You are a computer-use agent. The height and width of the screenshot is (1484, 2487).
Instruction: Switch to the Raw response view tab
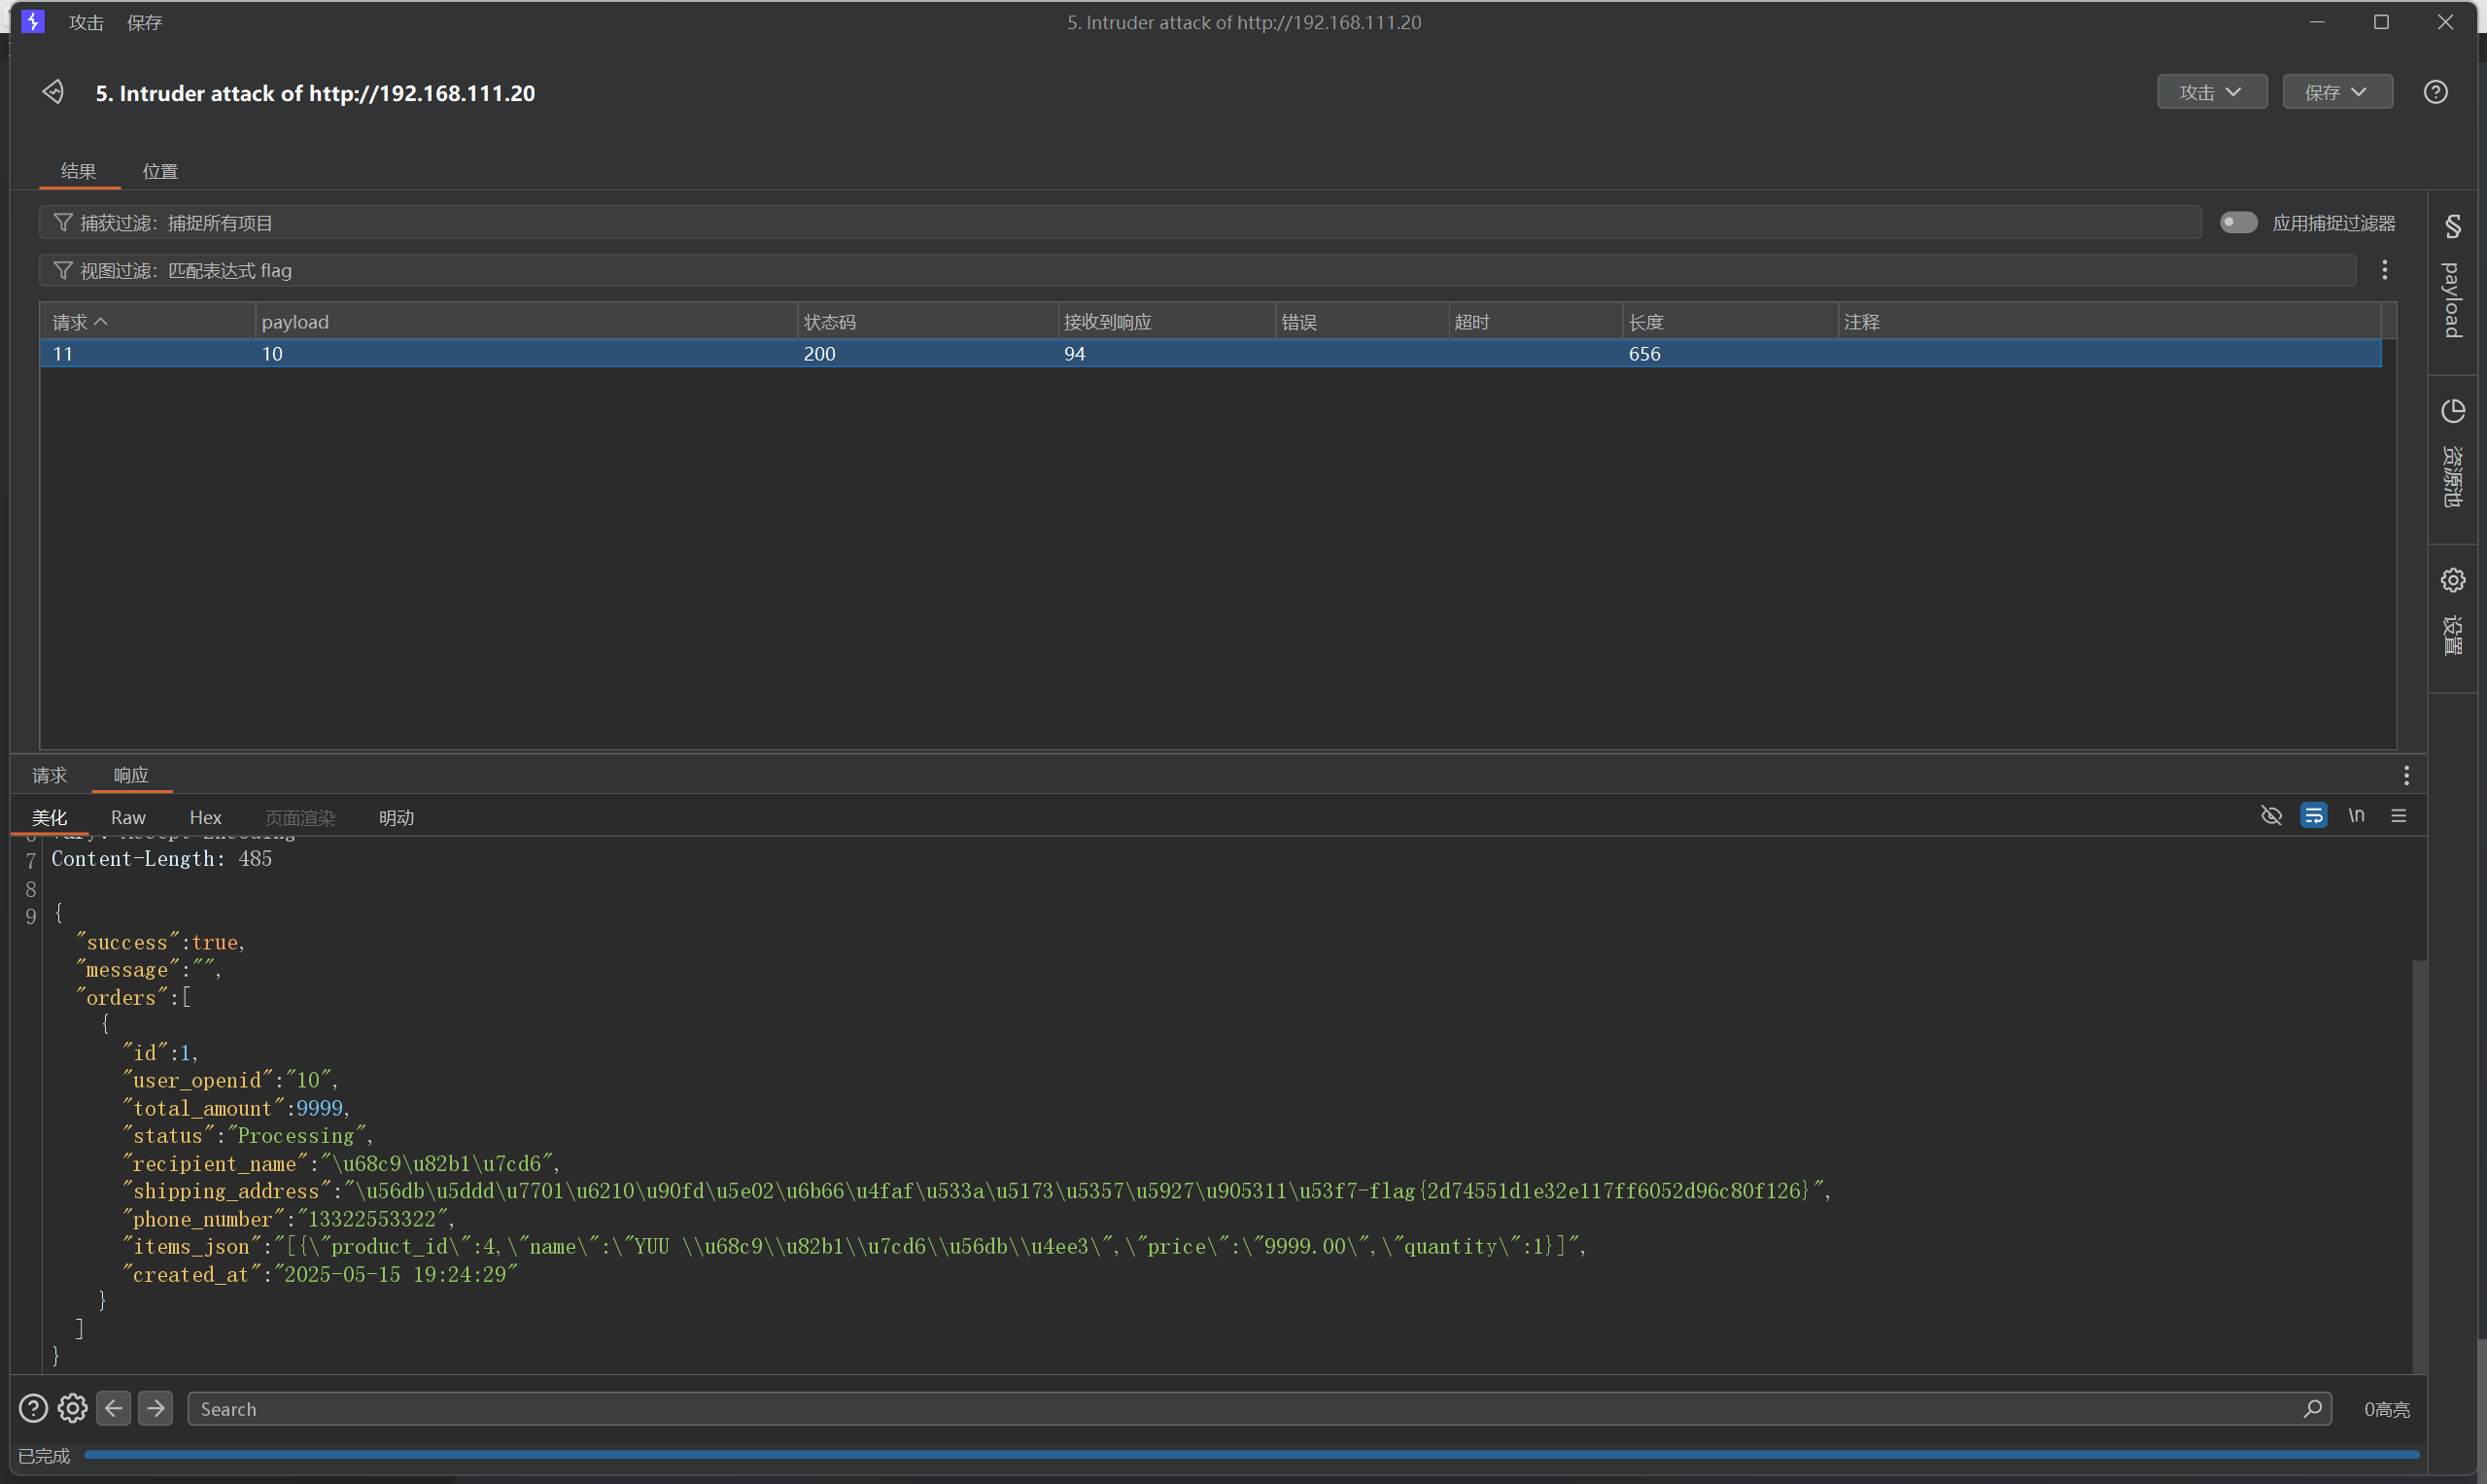coord(128,817)
